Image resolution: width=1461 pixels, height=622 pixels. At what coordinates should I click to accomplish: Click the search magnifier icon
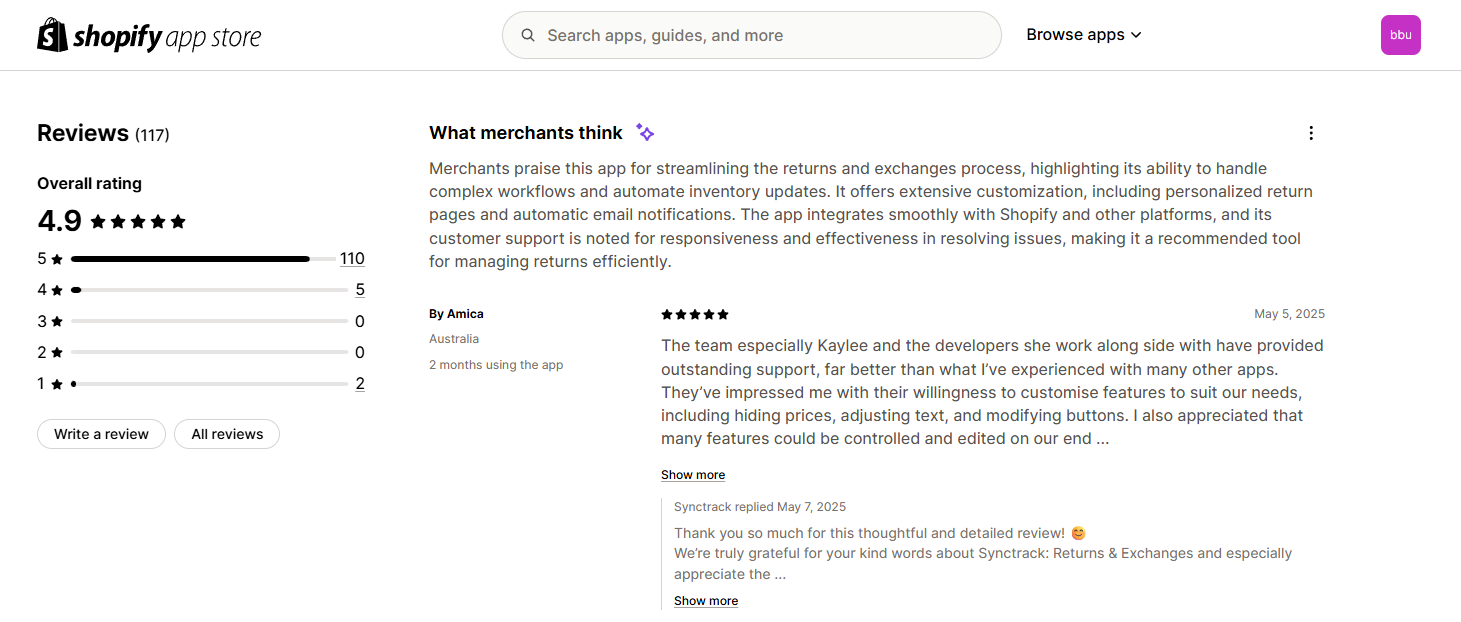click(528, 35)
